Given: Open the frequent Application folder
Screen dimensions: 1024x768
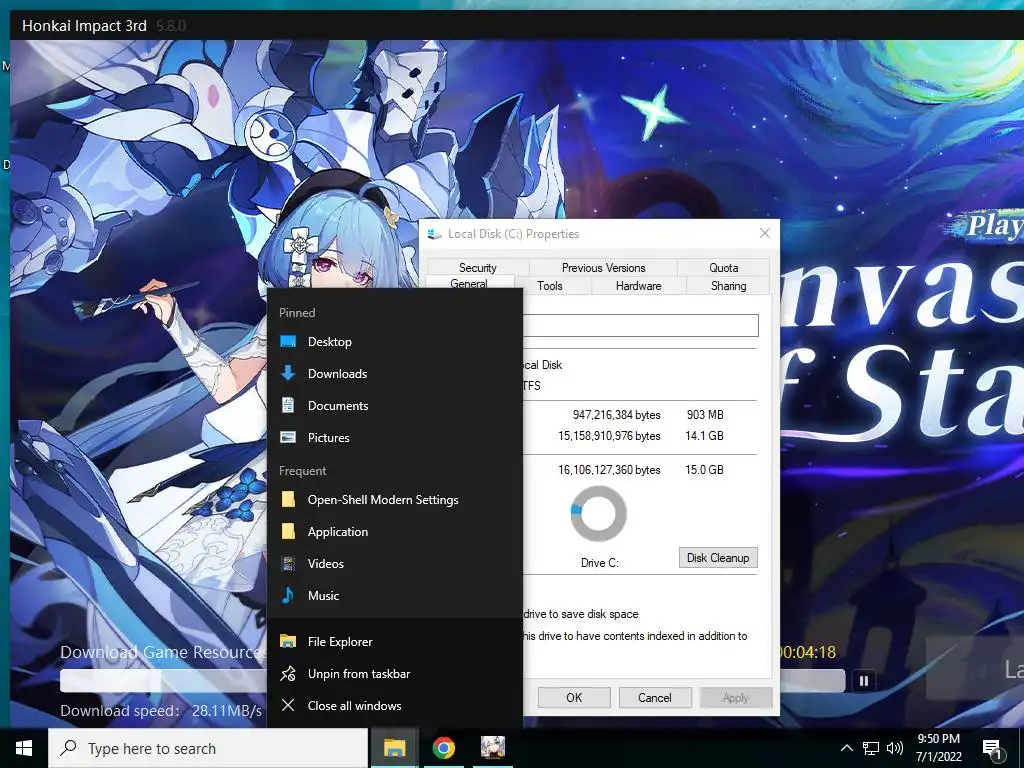Looking at the screenshot, I should [x=394, y=532].
